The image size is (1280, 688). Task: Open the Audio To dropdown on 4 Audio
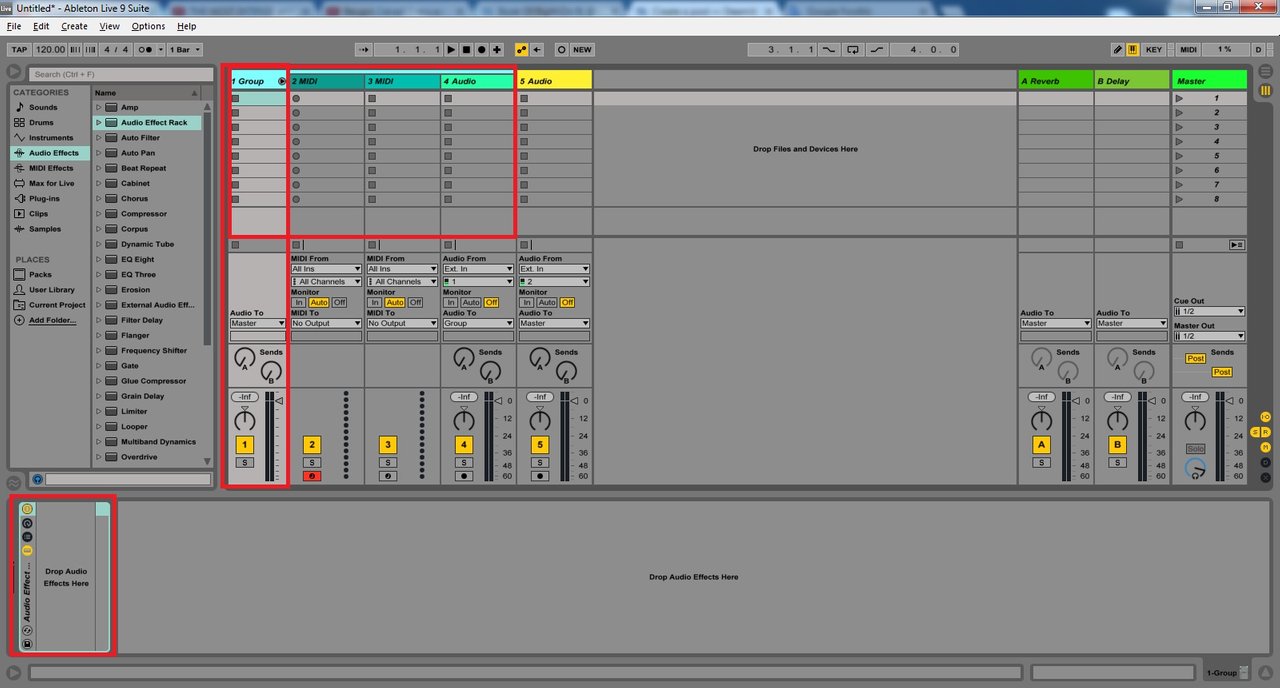tap(477, 323)
